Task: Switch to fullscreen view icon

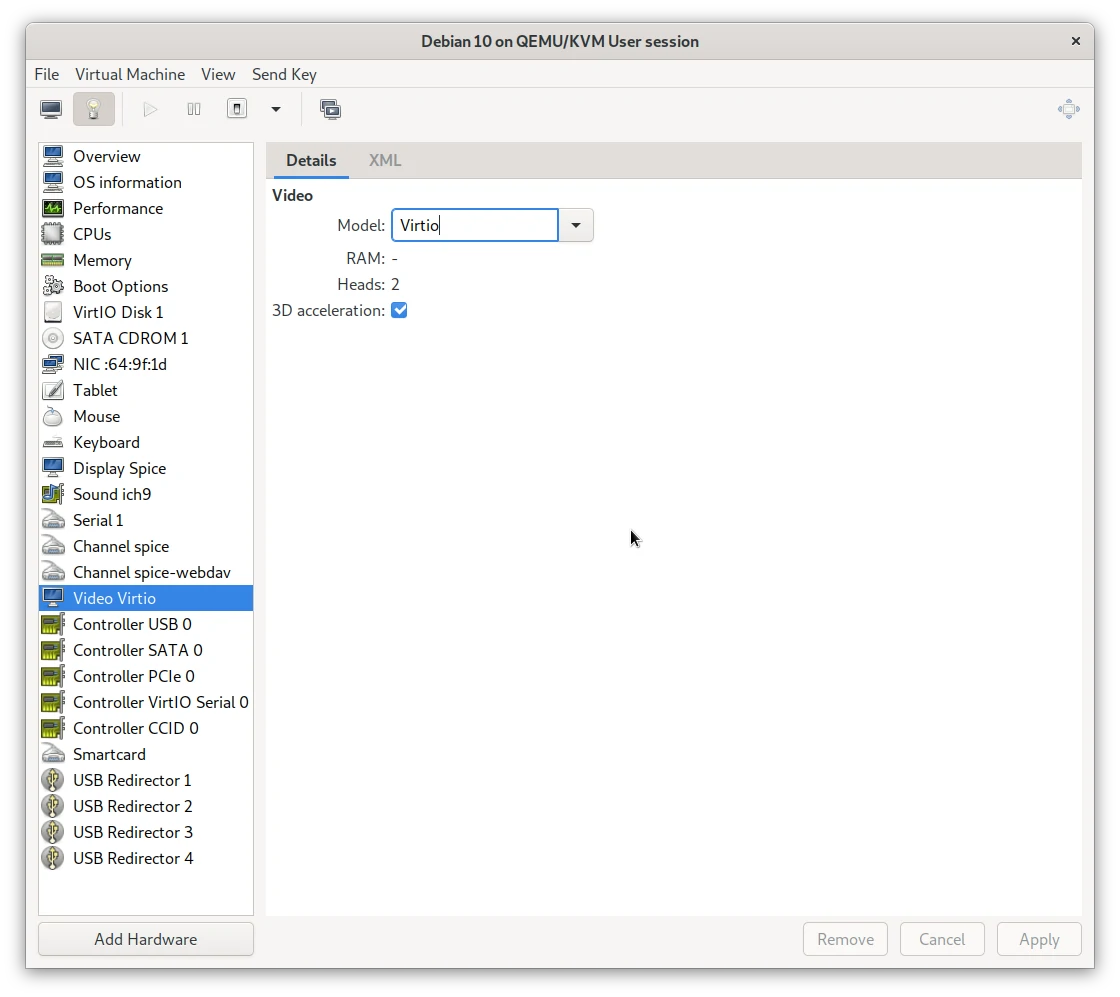Action: (x=1069, y=109)
